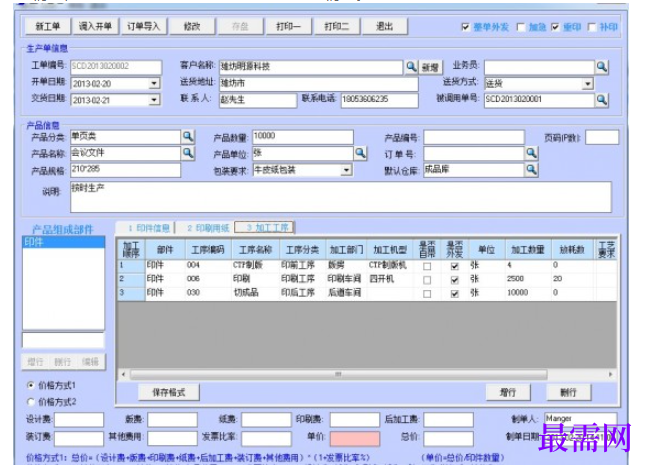Open unit lookup beside 产品单位
The width and height of the screenshot is (650, 469).
pos(360,153)
